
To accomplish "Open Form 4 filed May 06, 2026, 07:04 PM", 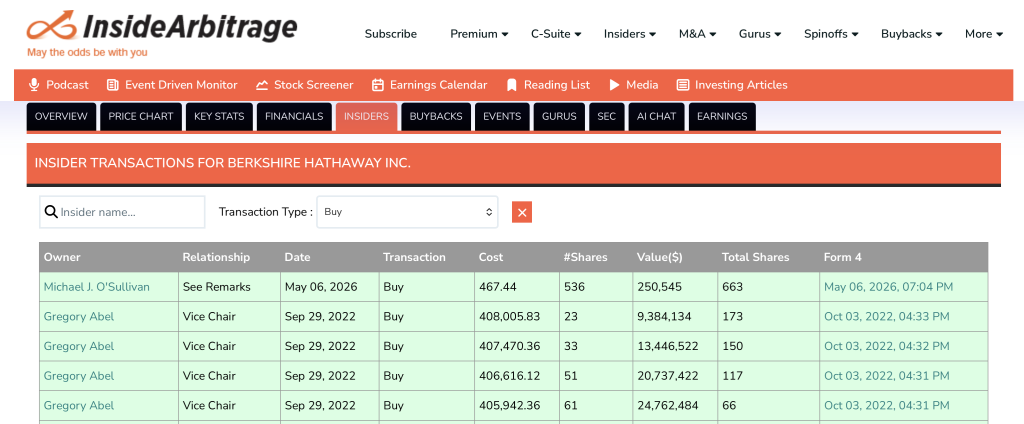I will [x=888, y=287].
